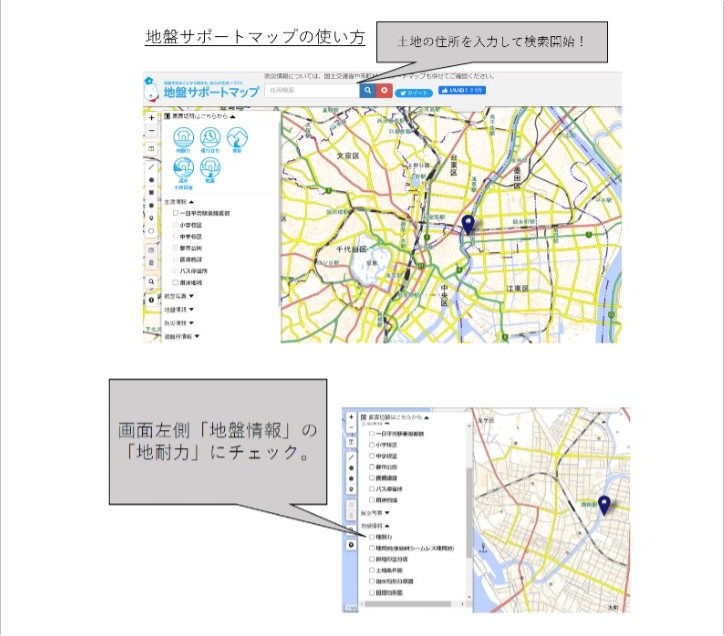Select the filled circle tool in upper map toolbar
The height and width of the screenshot is (636, 724).
click(x=151, y=206)
